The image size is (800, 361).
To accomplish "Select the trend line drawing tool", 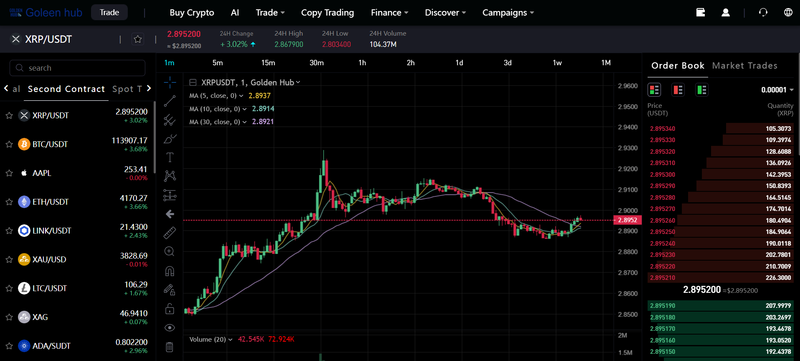I will point(170,101).
